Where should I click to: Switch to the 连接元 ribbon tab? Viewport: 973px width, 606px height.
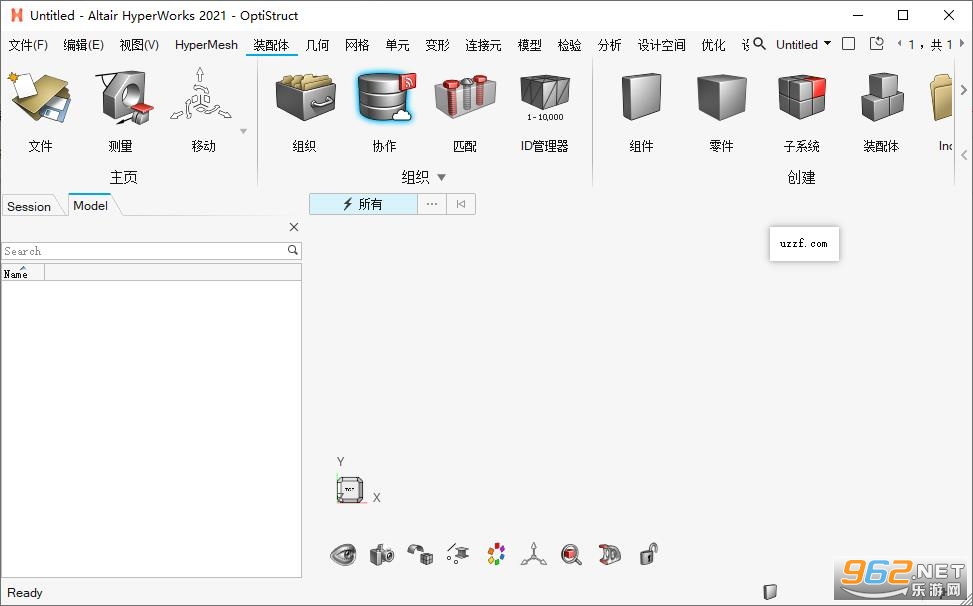(483, 45)
